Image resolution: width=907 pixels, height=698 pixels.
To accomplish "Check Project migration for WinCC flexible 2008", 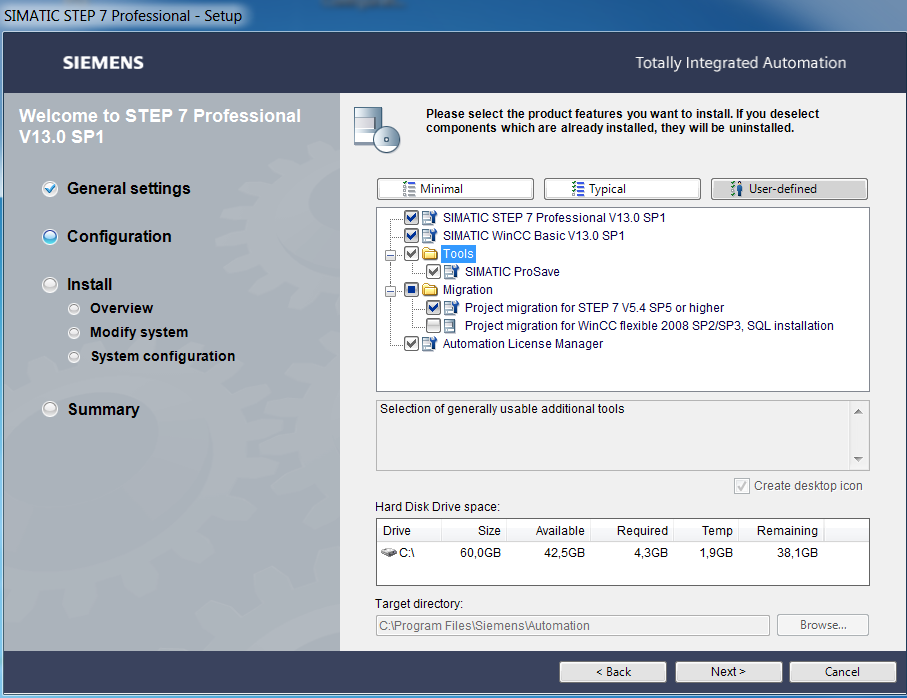I will [x=433, y=325].
